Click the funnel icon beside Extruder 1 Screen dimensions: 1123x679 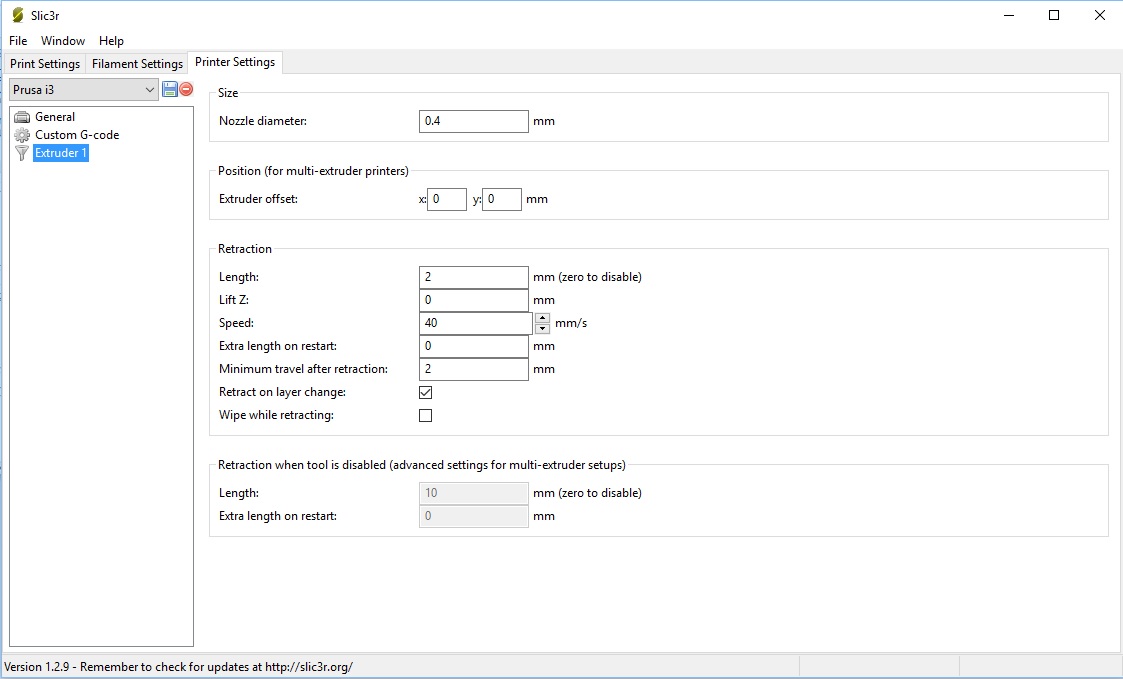tap(22, 153)
